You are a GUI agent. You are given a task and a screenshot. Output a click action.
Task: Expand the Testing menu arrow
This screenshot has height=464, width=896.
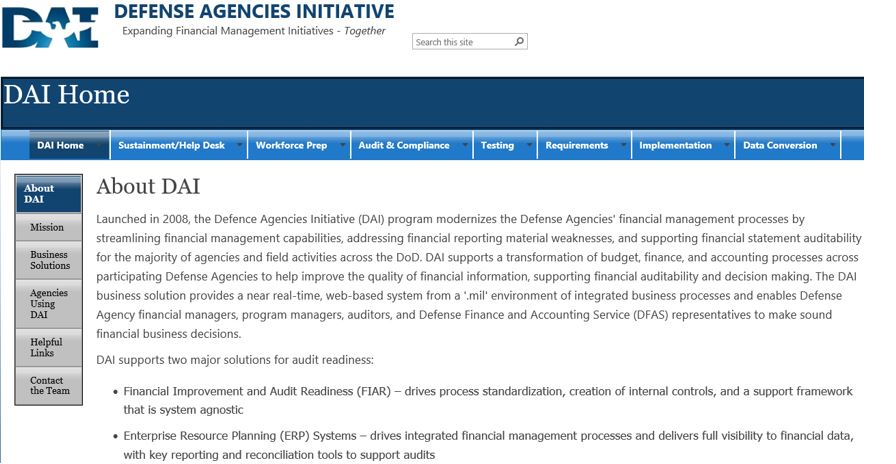(x=529, y=145)
